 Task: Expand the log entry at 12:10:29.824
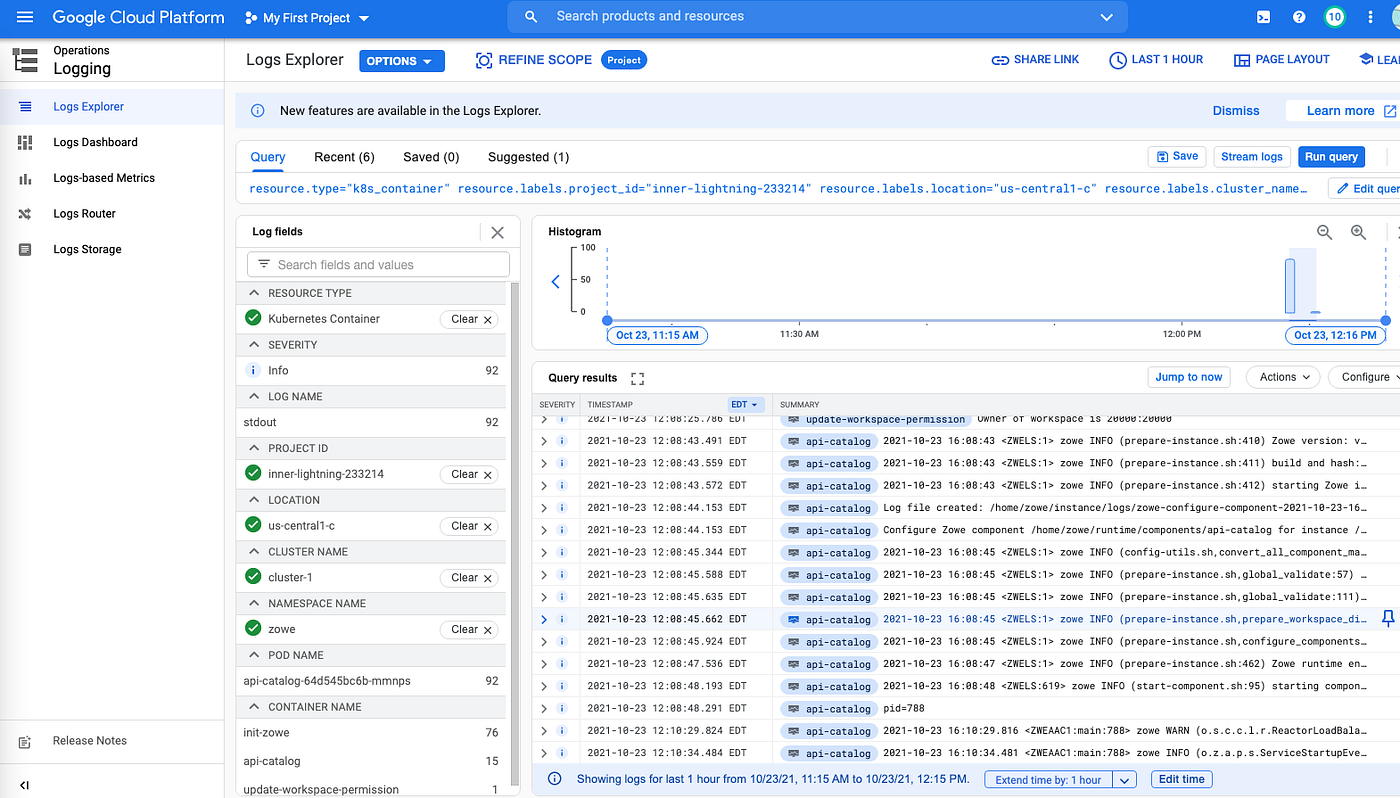tap(544, 731)
